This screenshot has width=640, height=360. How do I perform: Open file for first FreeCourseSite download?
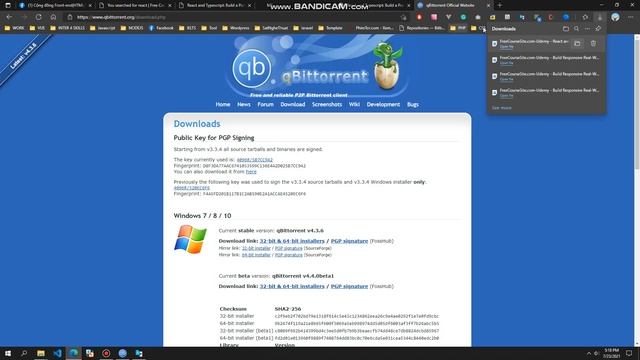[507, 47]
